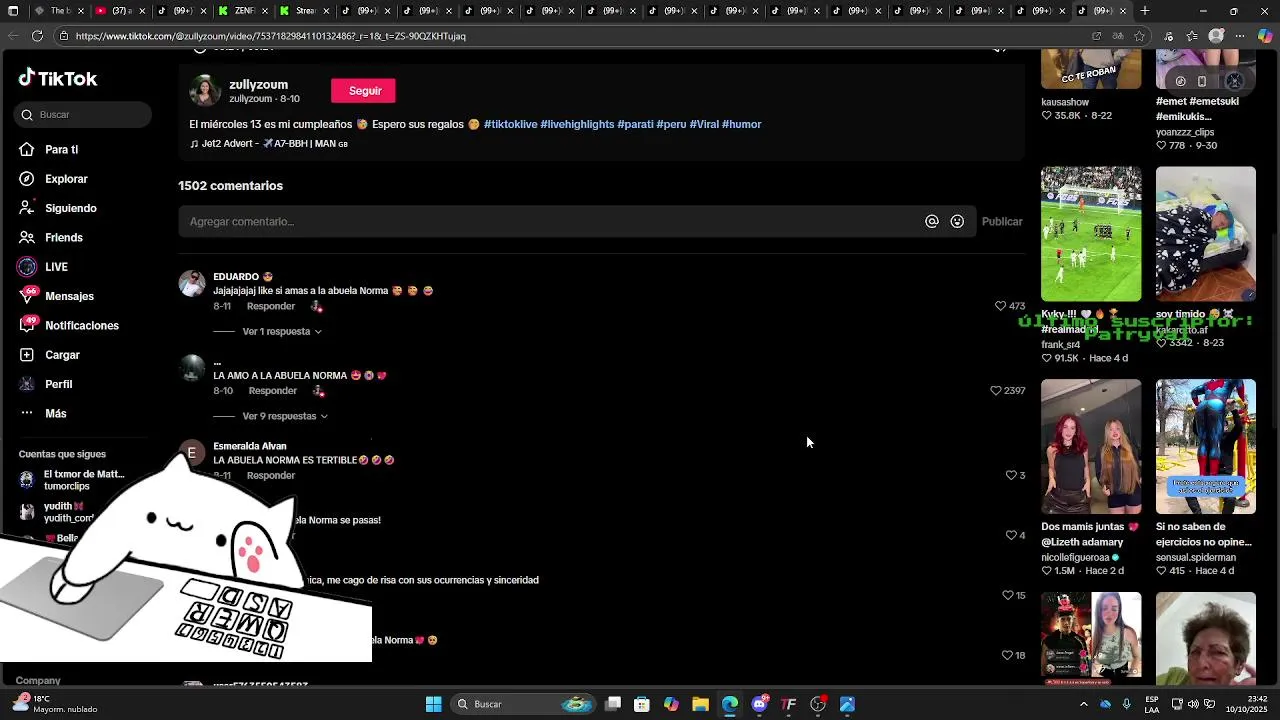Open zullyzoum's profile avatar

pos(205,91)
